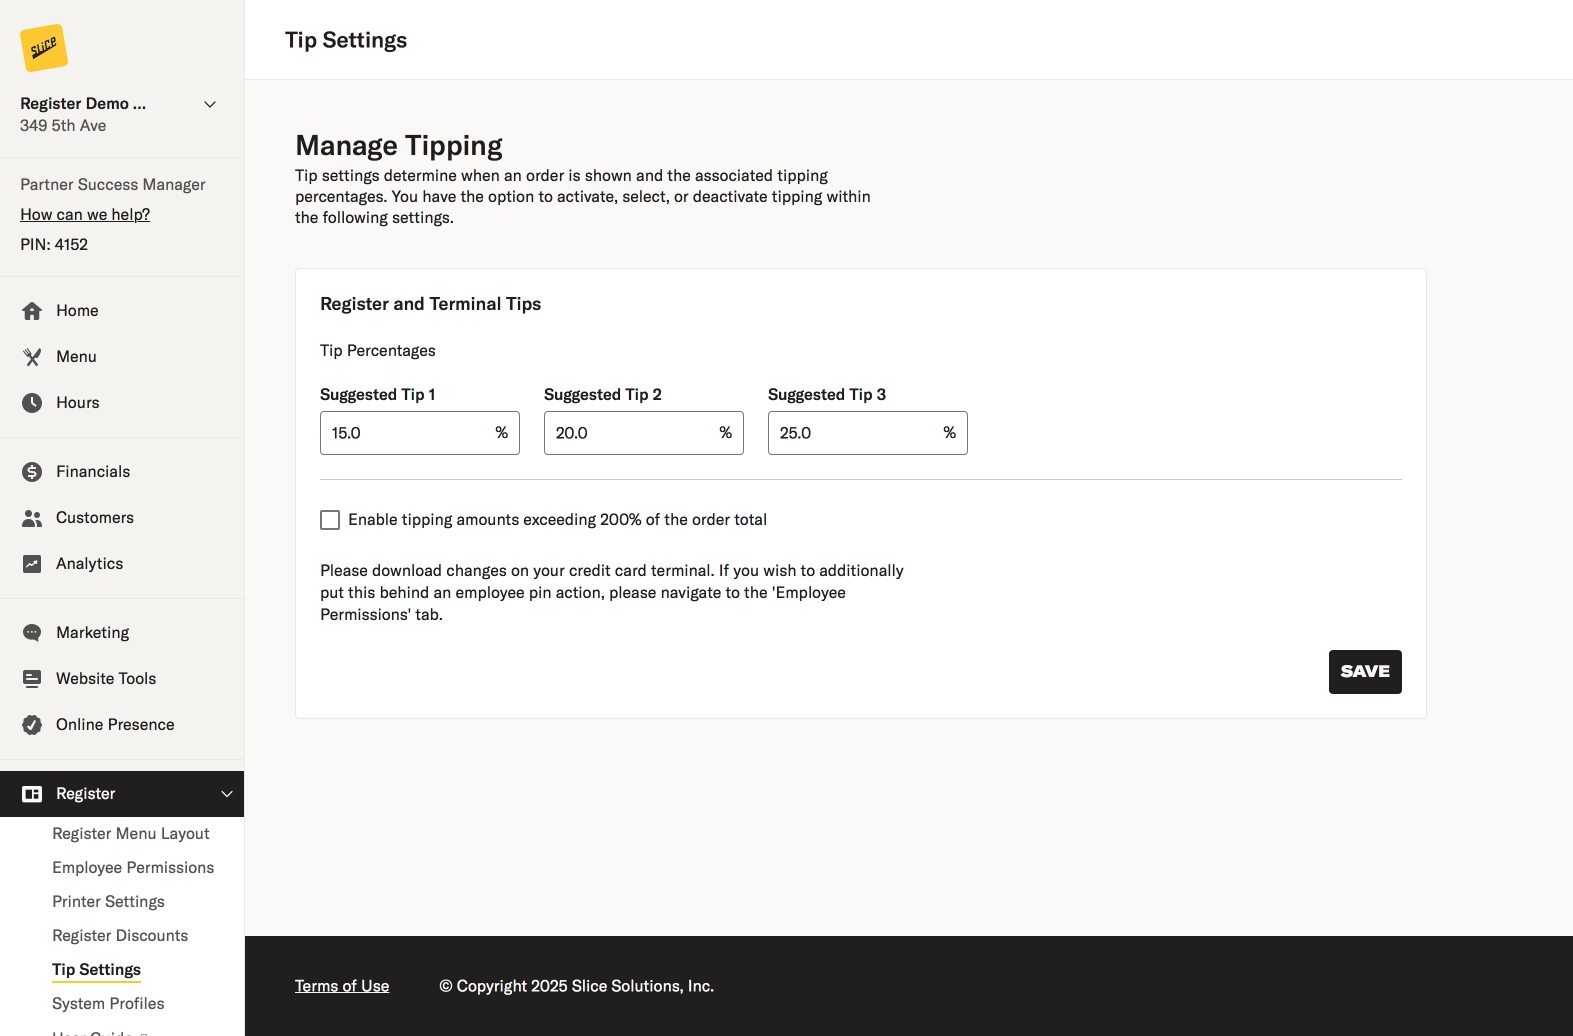Expand the Register Demo location dropdown

210,104
